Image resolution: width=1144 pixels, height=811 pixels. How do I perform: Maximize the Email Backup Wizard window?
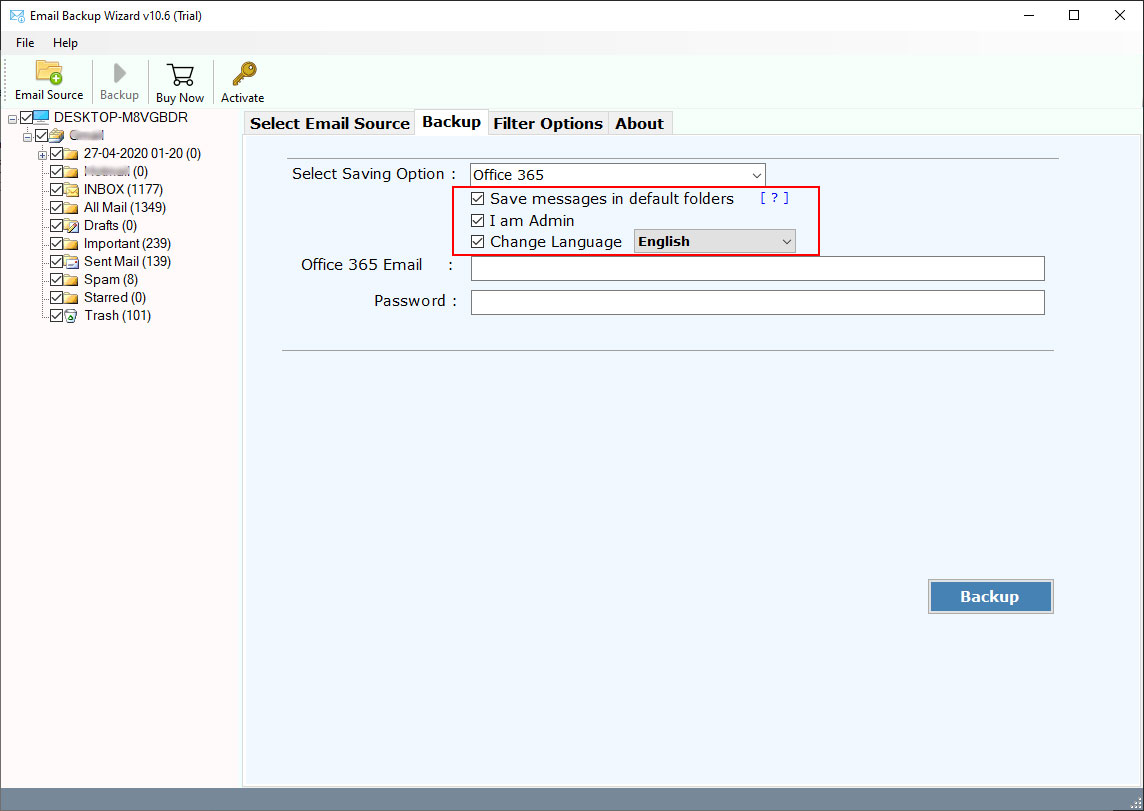(x=1074, y=15)
